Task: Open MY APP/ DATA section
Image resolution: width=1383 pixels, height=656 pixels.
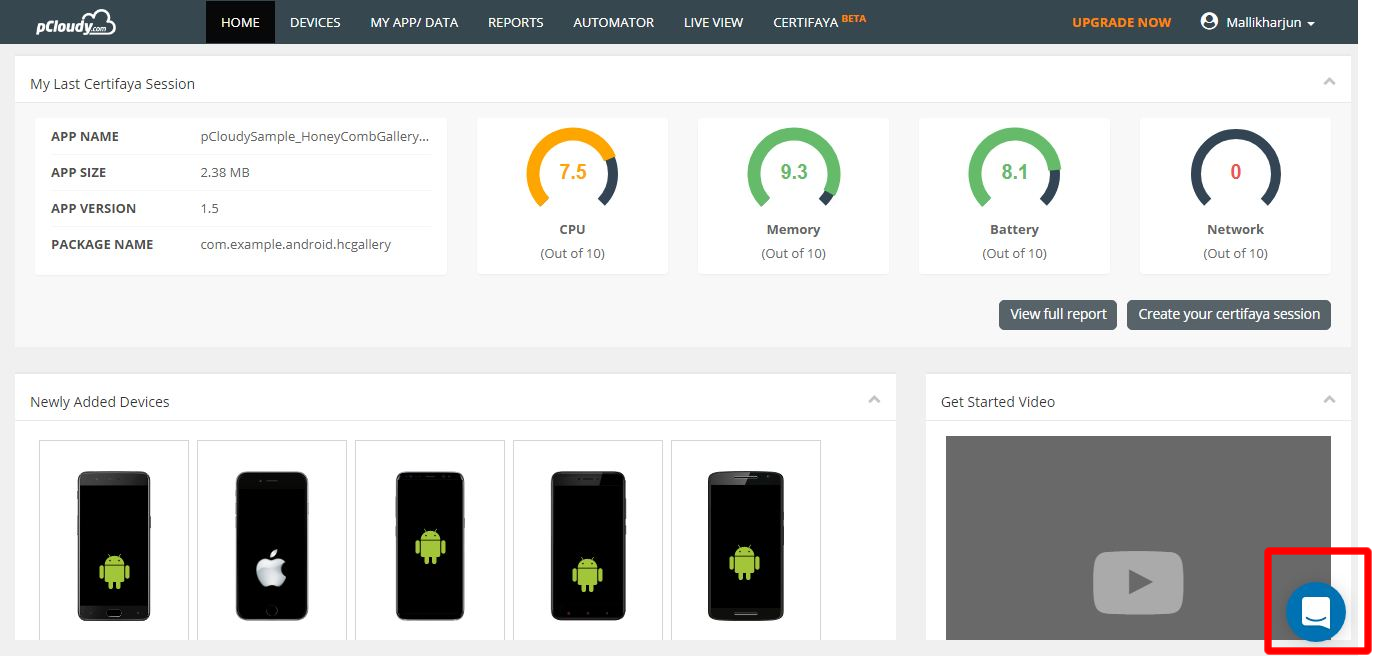Action: [414, 22]
